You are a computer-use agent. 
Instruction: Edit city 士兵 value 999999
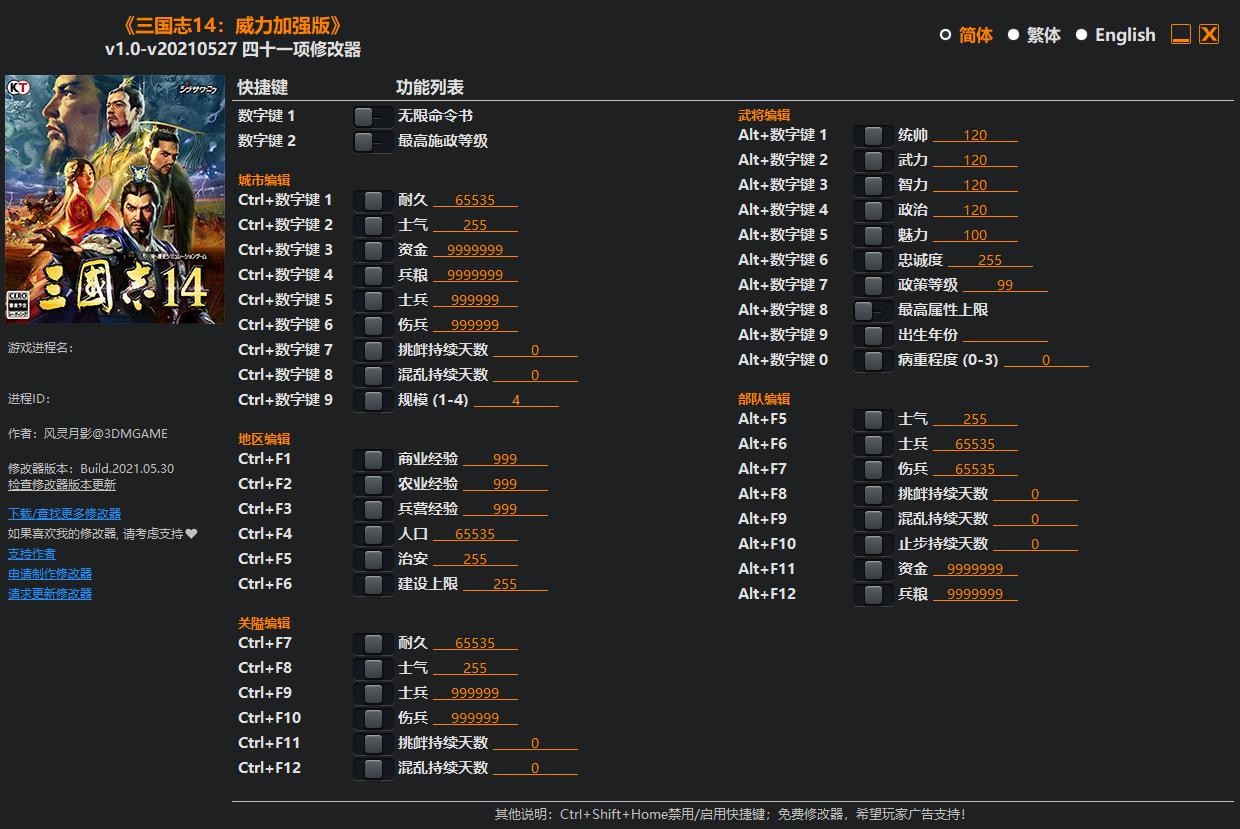click(475, 300)
